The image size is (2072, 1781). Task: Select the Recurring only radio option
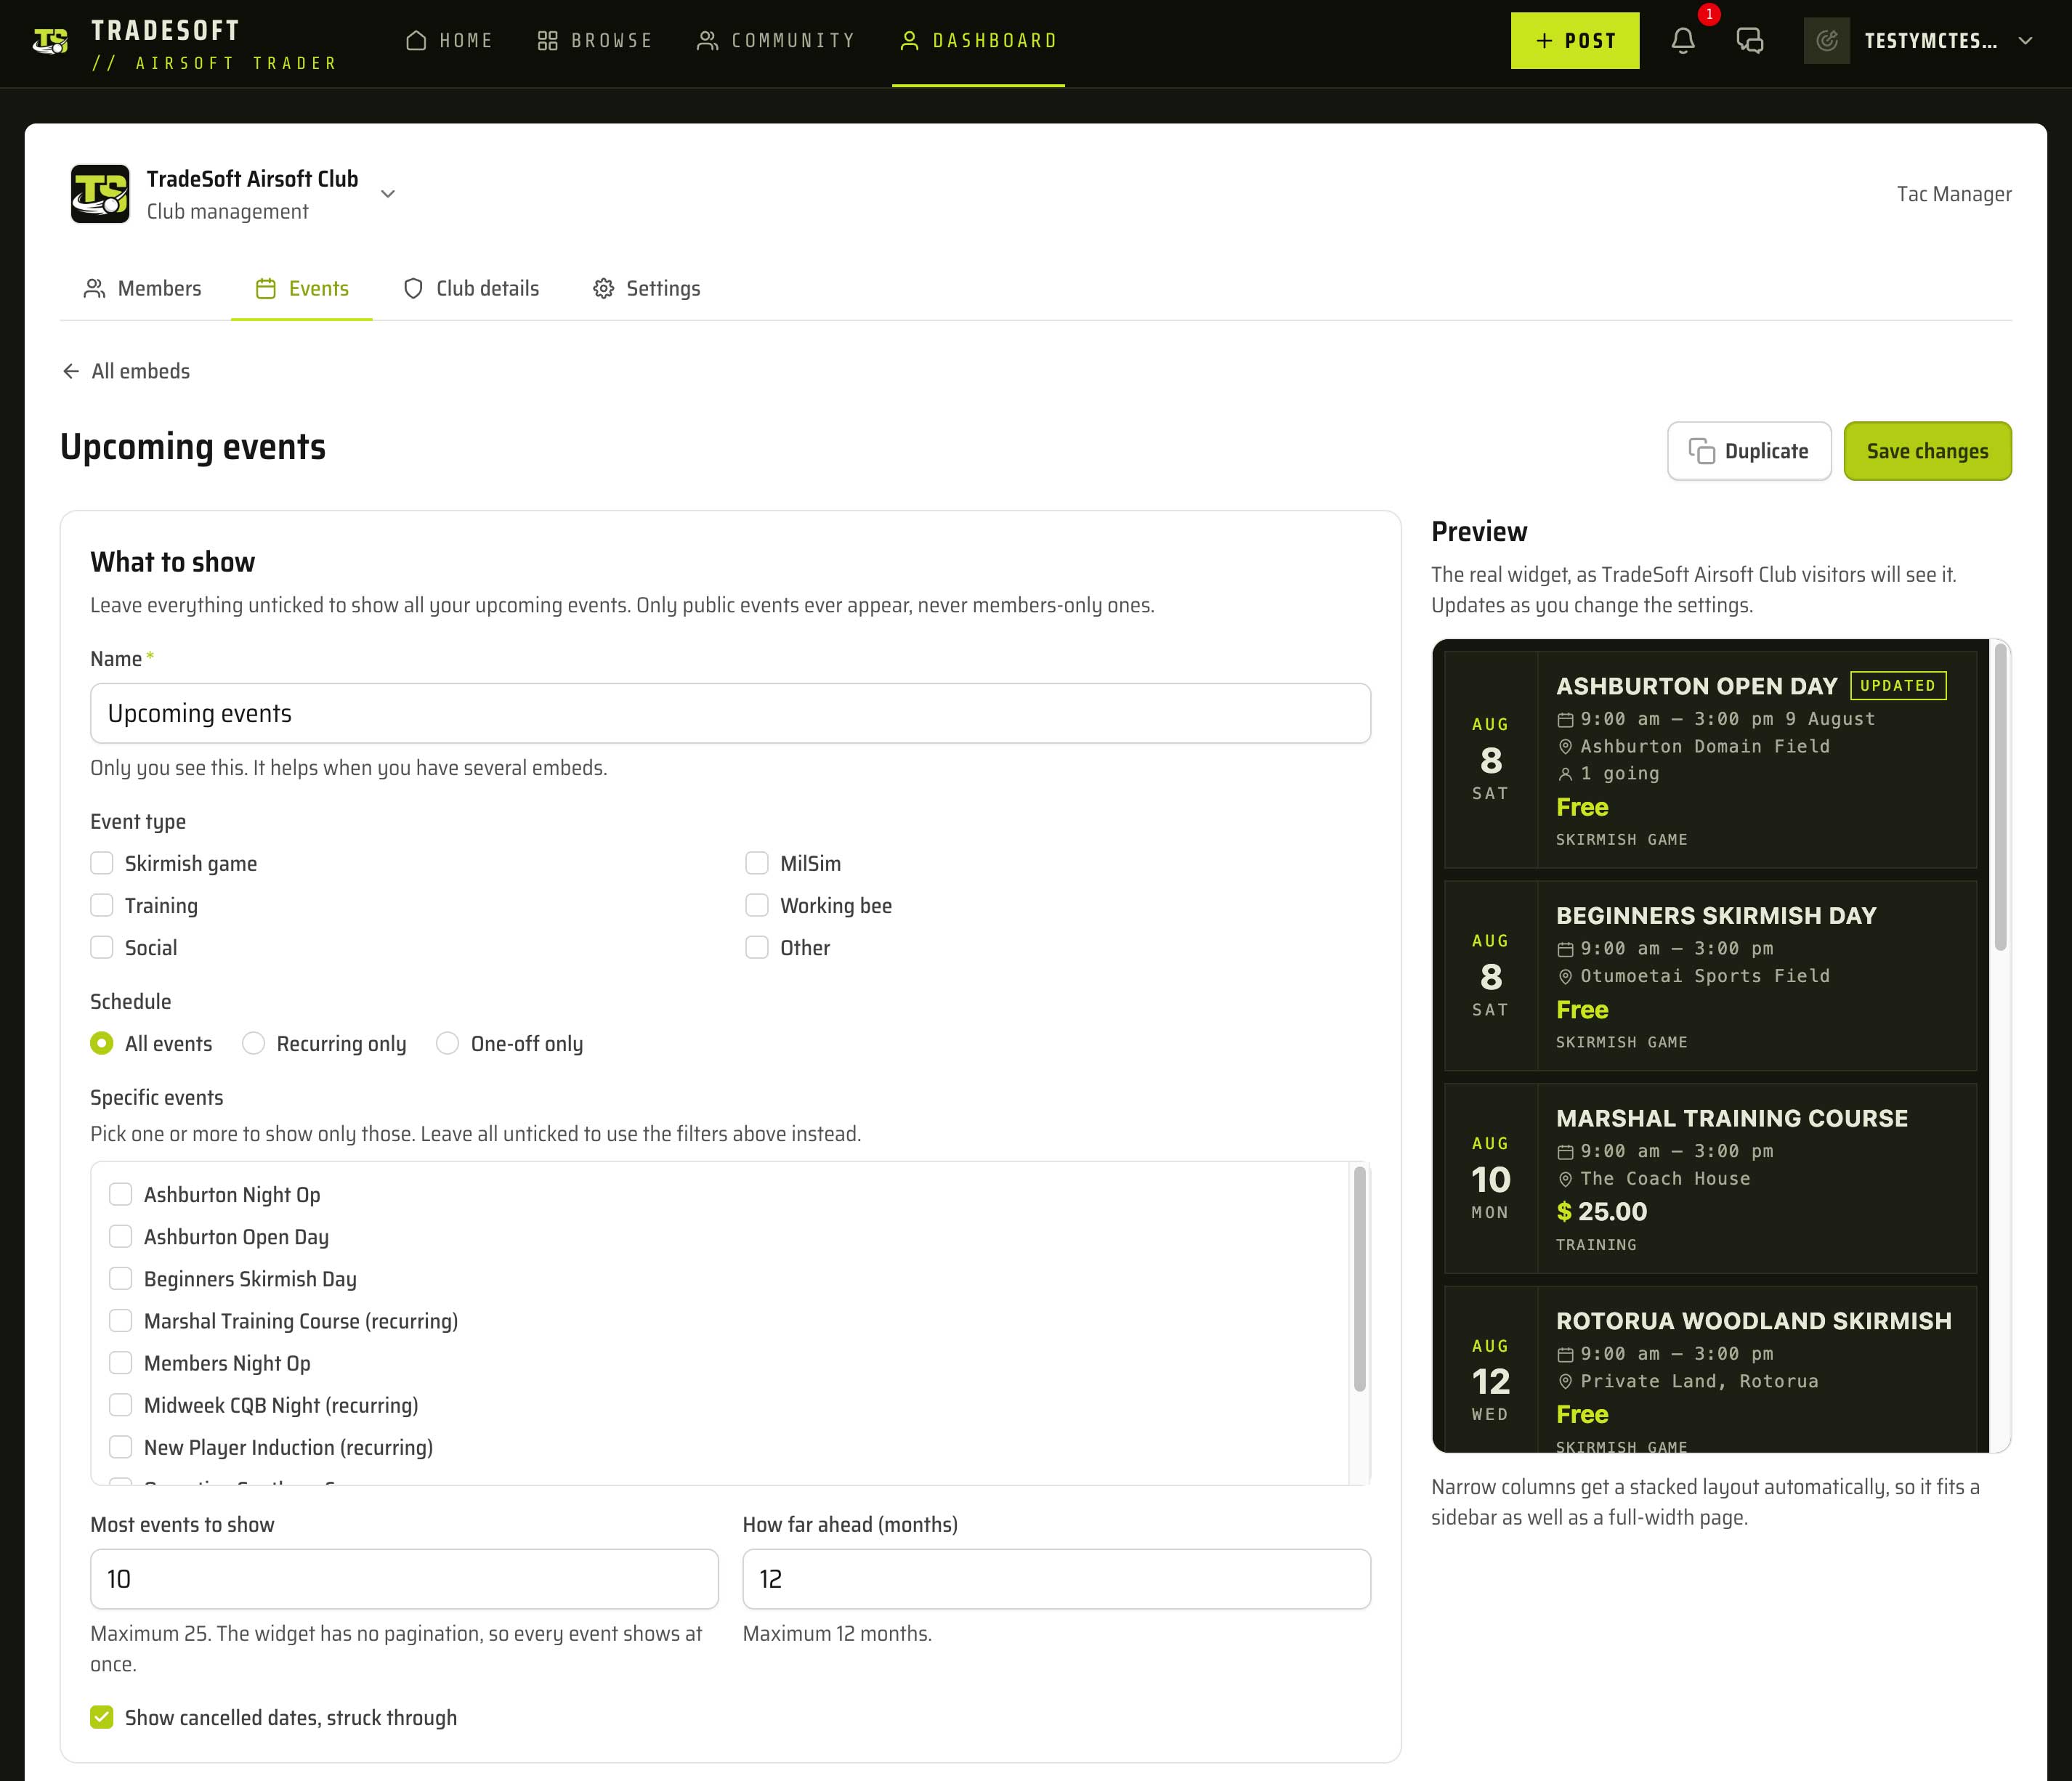click(x=254, y=1043)
